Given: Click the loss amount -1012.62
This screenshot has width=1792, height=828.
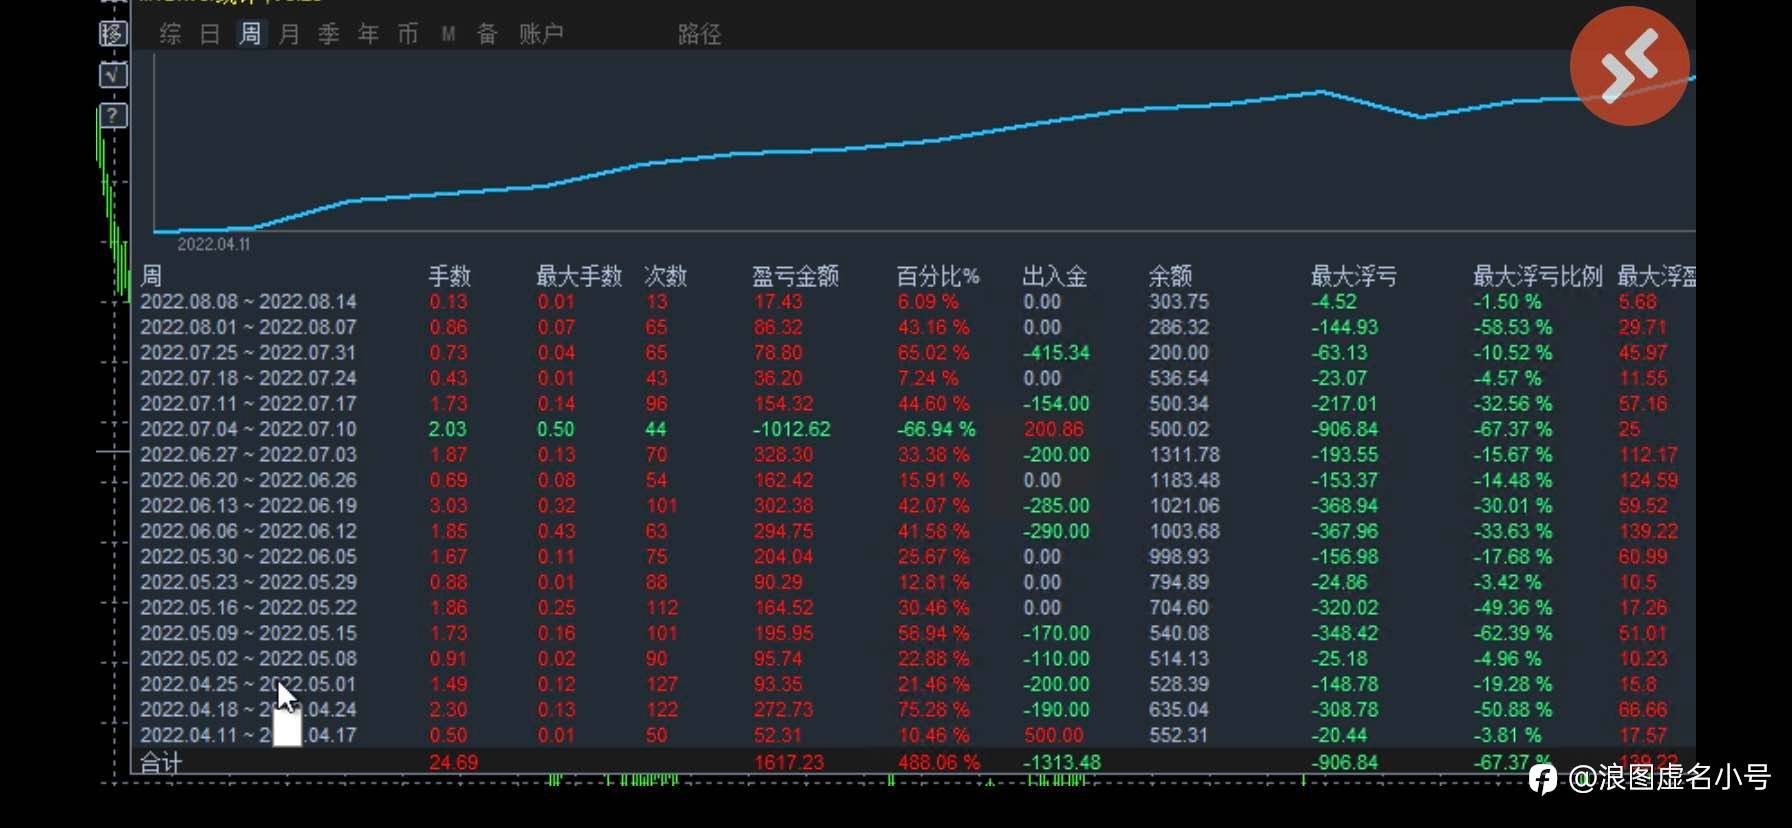Looking at the screenshot, I should (x=792, y=429).
